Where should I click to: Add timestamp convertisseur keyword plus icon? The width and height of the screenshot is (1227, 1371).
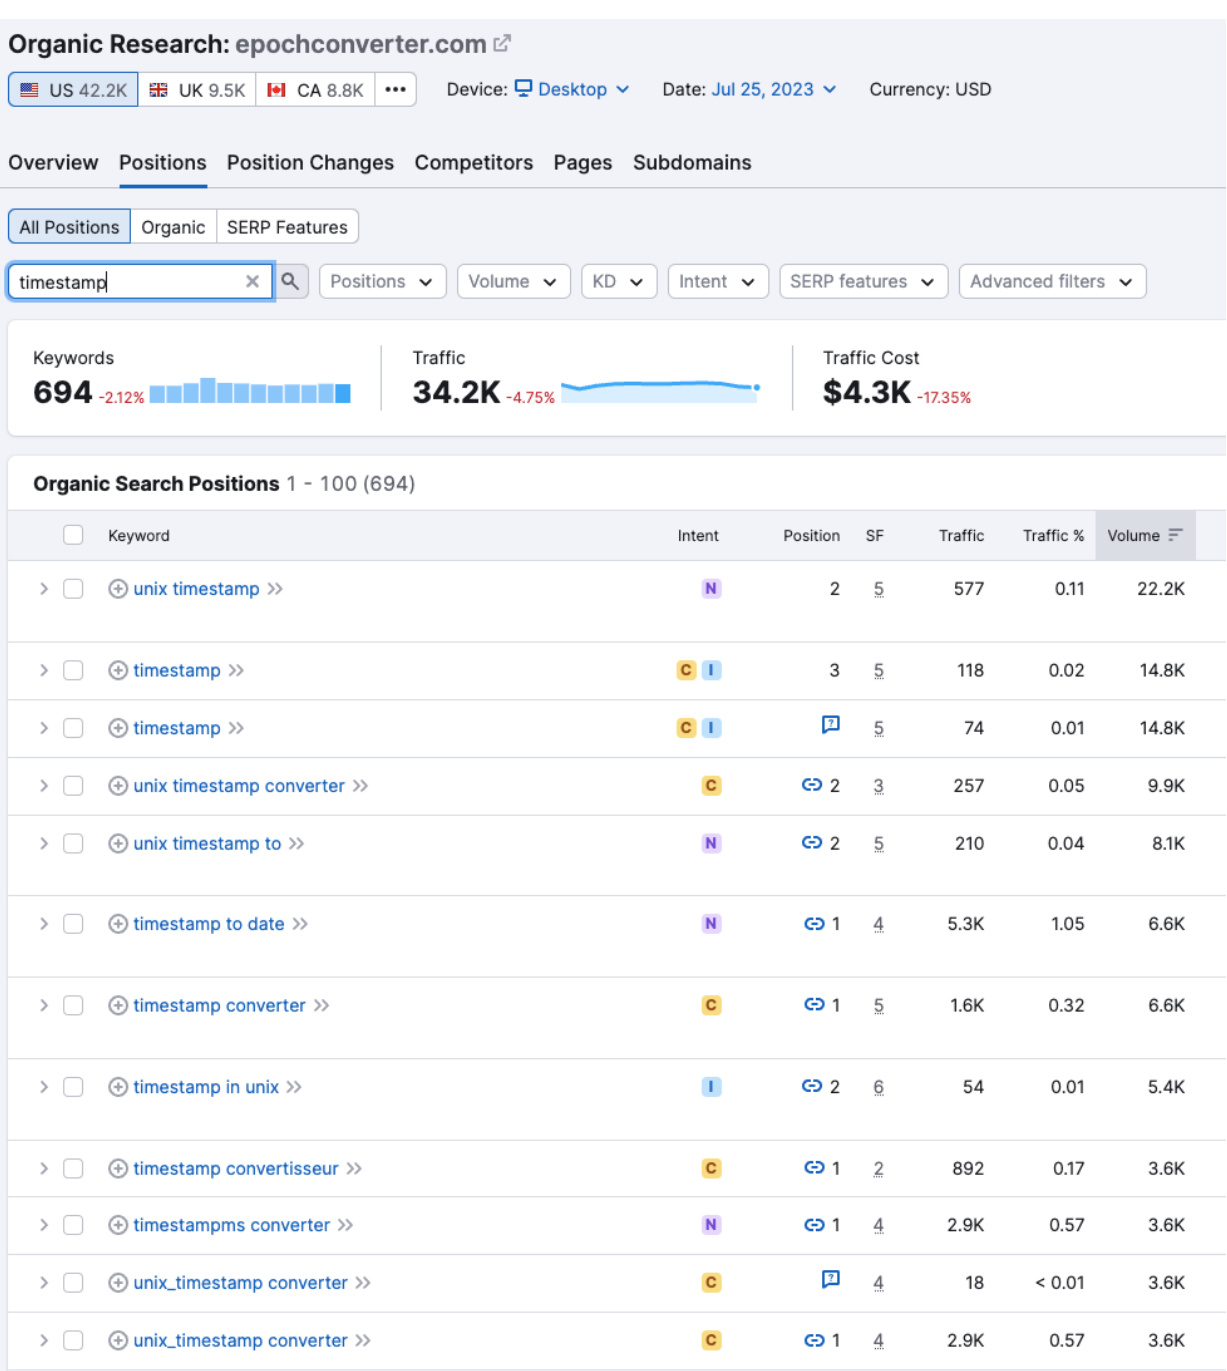pyautogui.click(x=118, y=1168)
